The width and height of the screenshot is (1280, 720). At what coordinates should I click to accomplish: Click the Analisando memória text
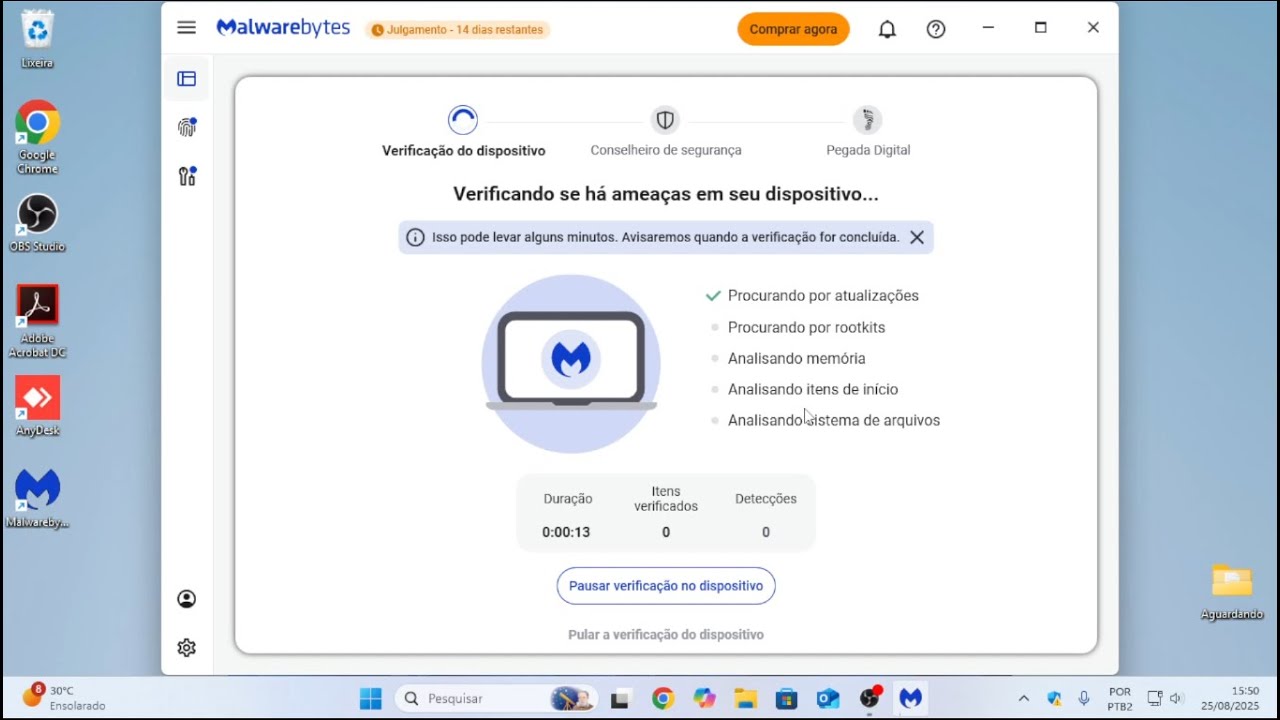[797, 359]
